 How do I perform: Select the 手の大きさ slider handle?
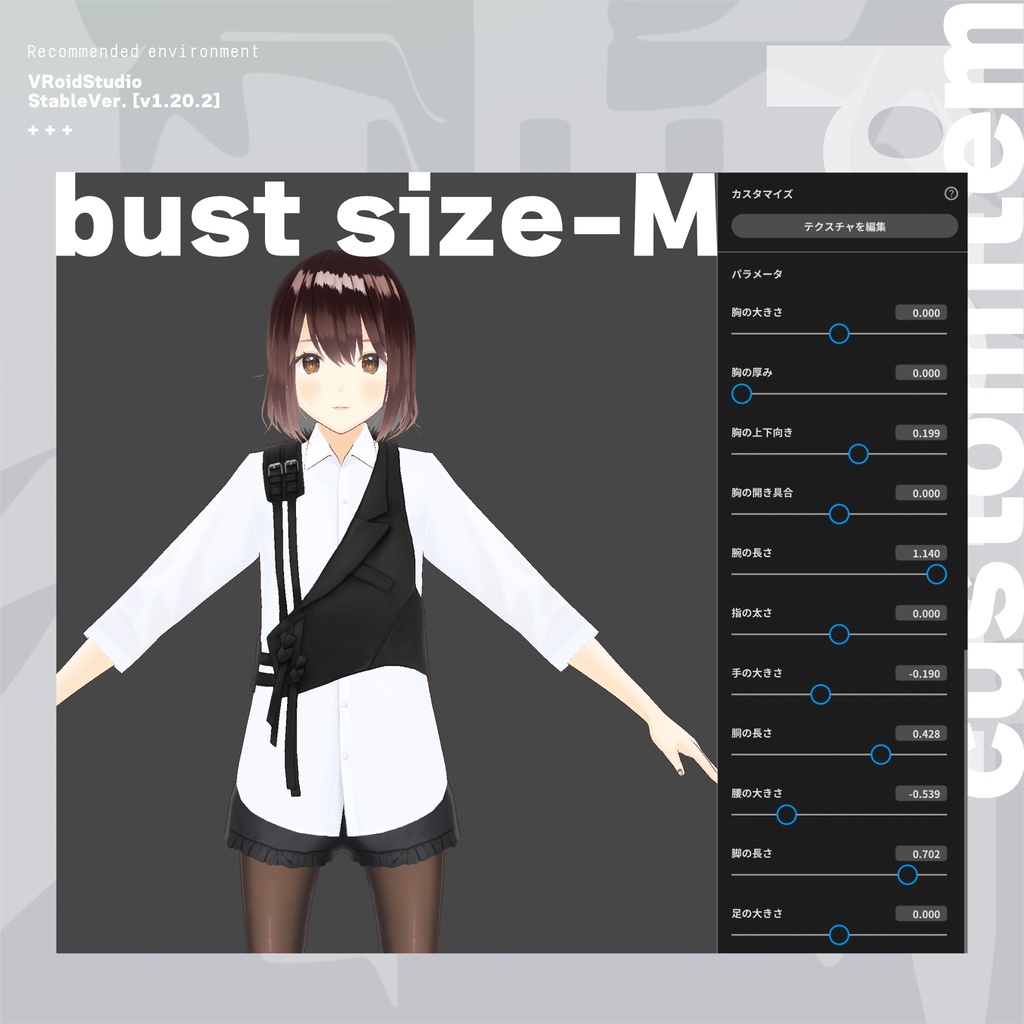822,695
